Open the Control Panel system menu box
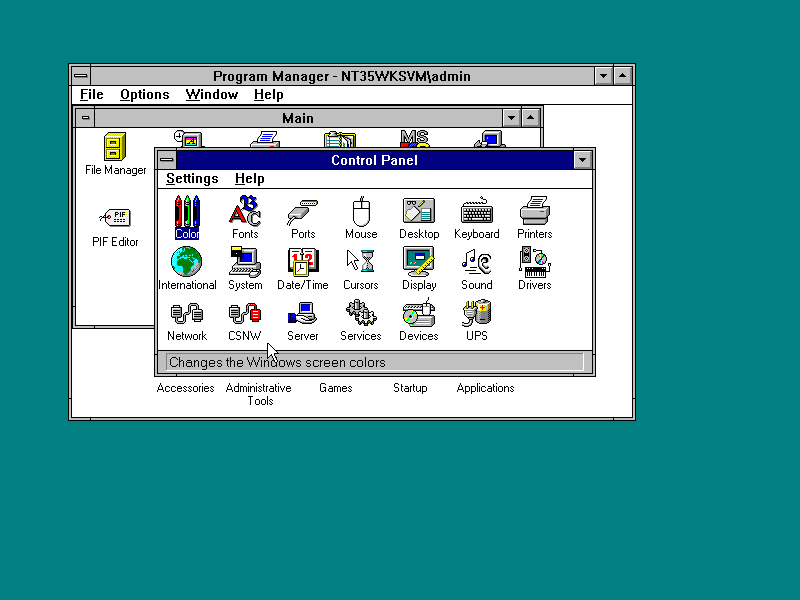The image size is (800, 600). [166, 160]
